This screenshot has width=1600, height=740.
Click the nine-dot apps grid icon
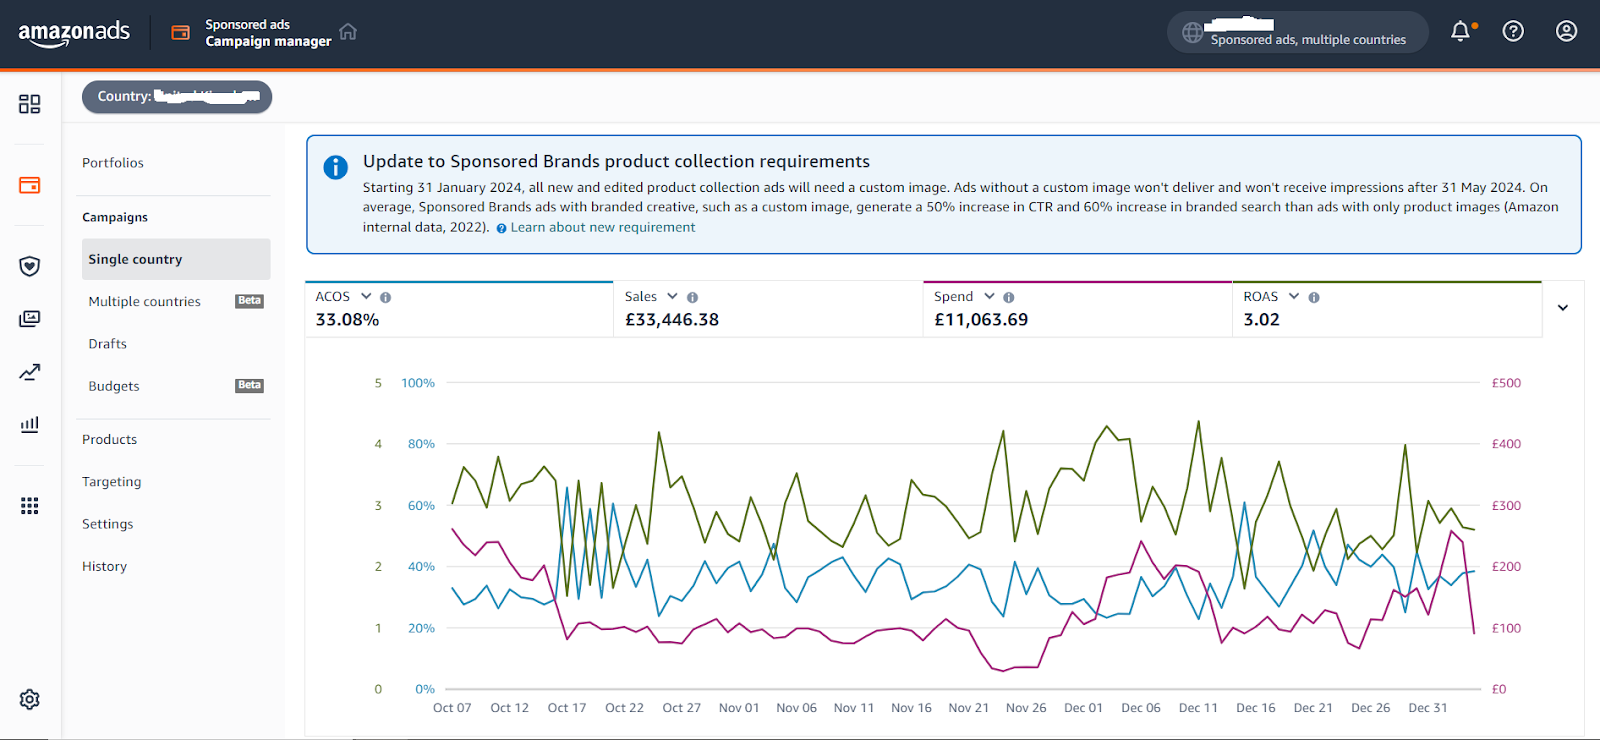click(x=30, y=506)
